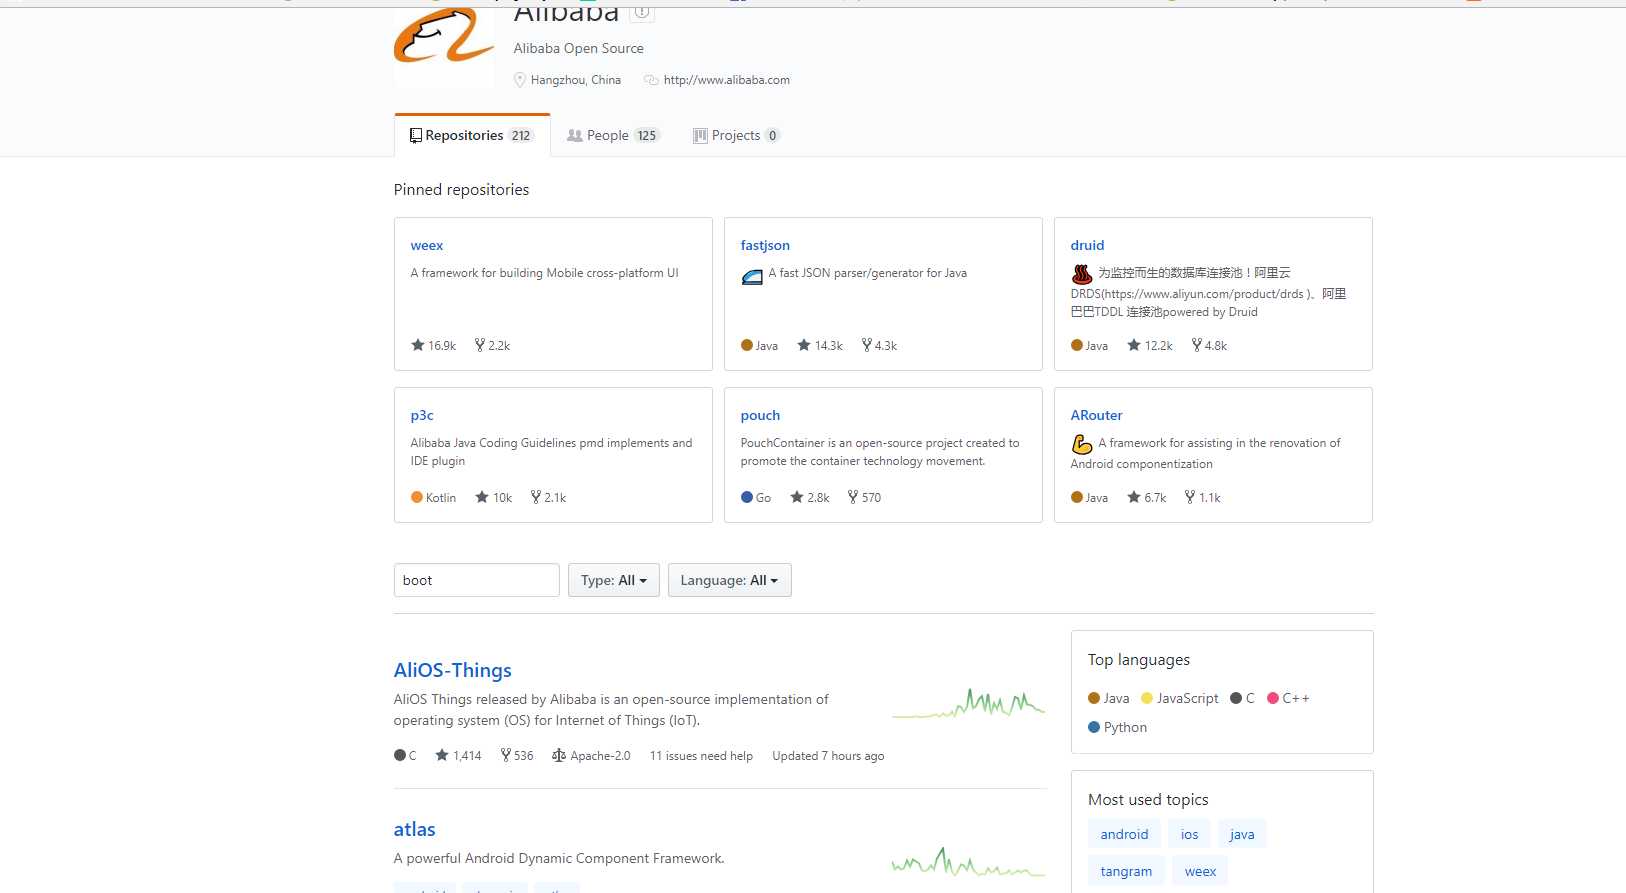Select the ios topic tag
1626x893 pixels.
[x=1189, y=834]
